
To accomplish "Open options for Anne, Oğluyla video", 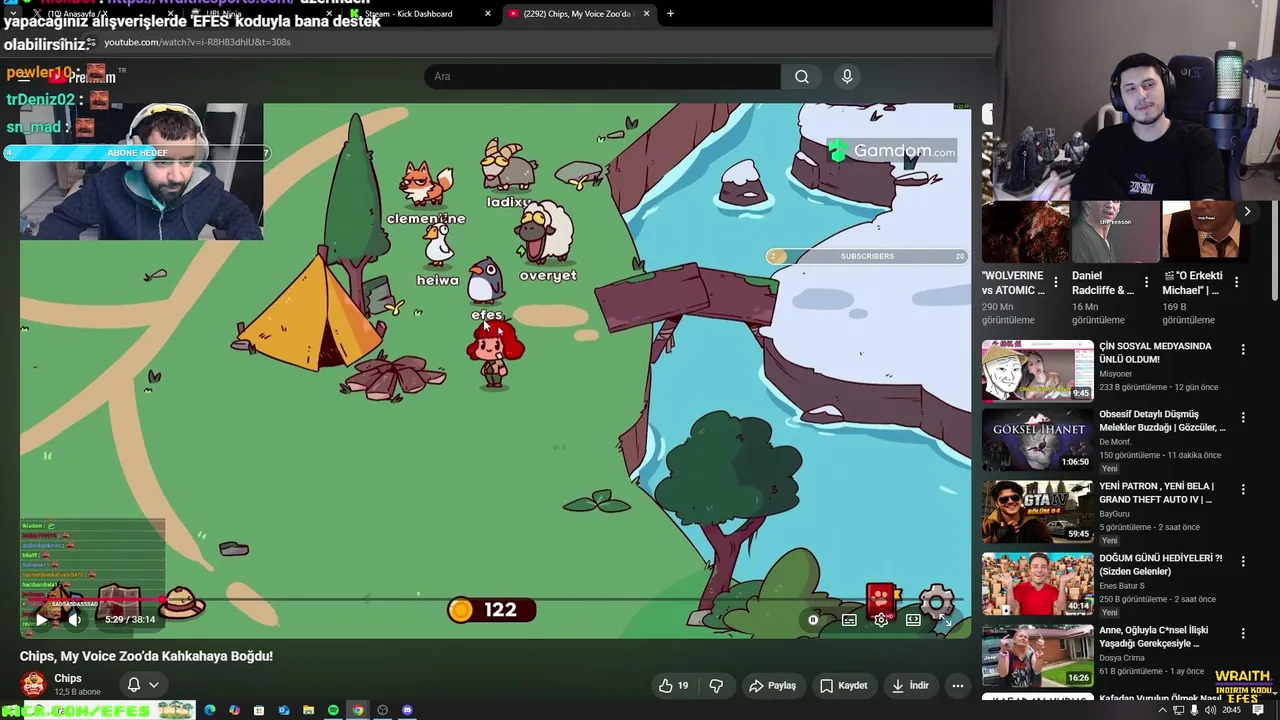I will click(1243, 634).
